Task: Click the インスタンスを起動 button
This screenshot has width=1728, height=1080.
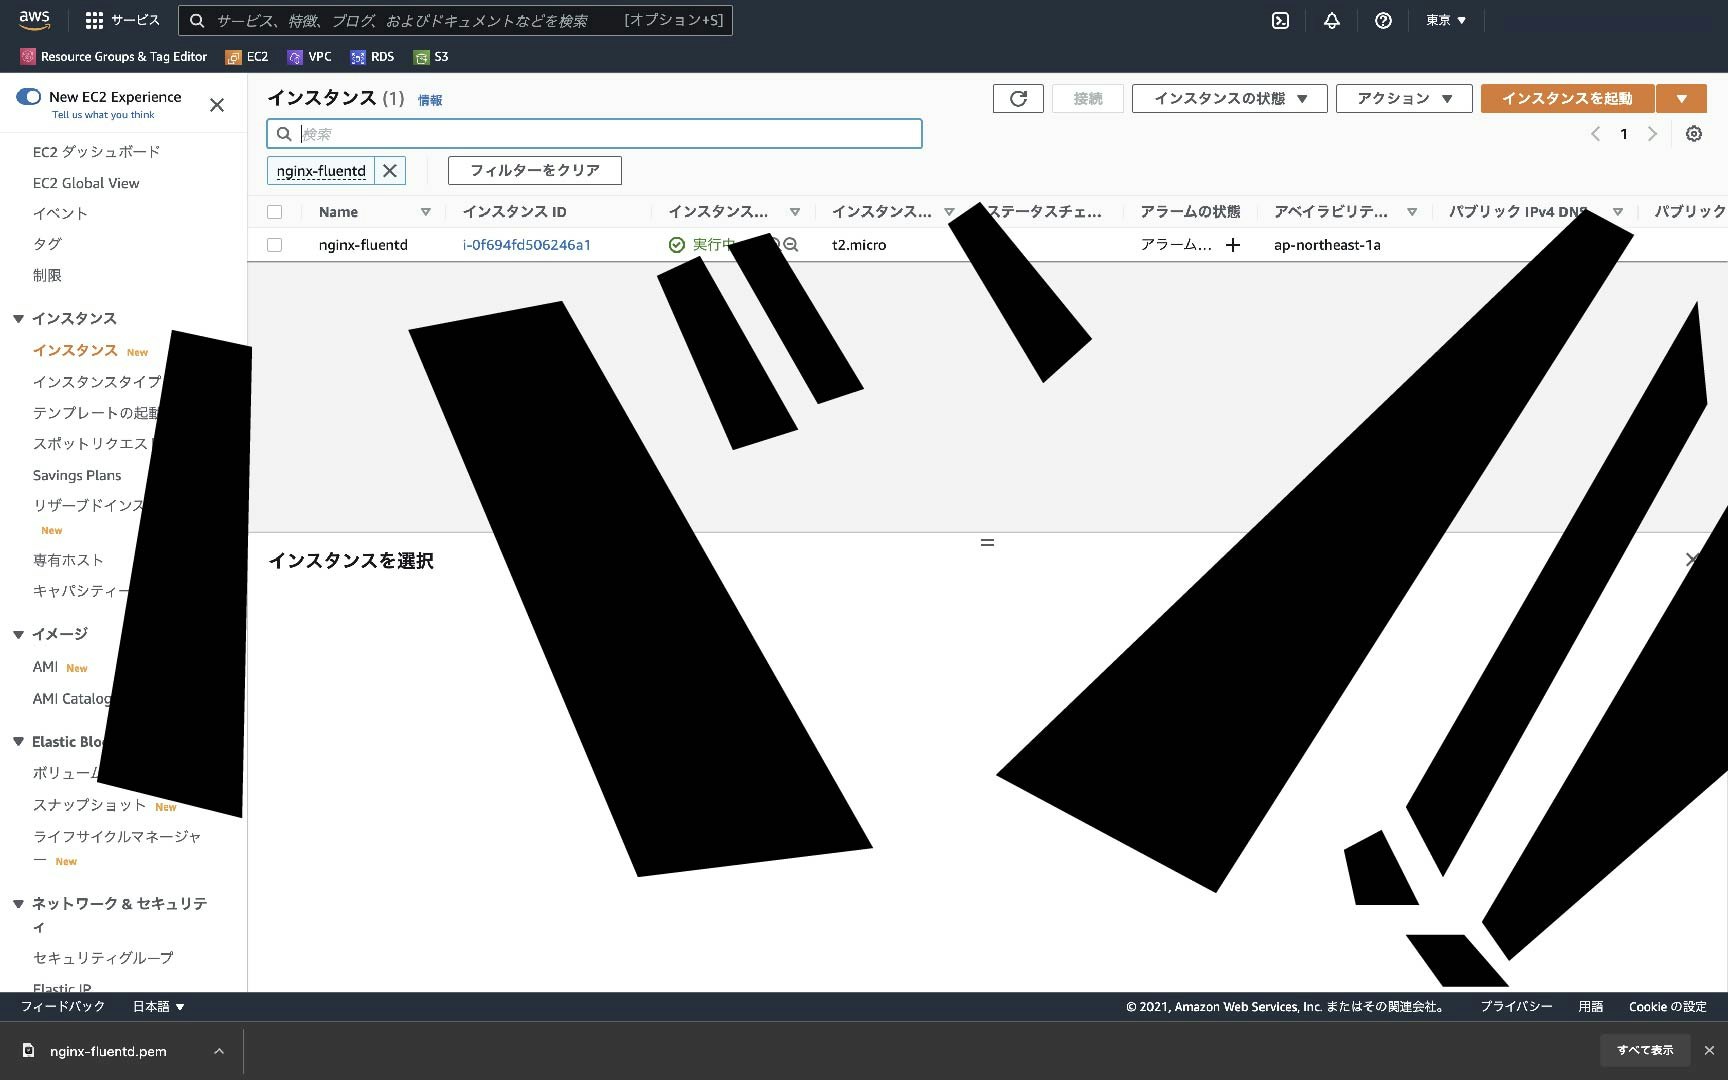Action: [1567, 98]
